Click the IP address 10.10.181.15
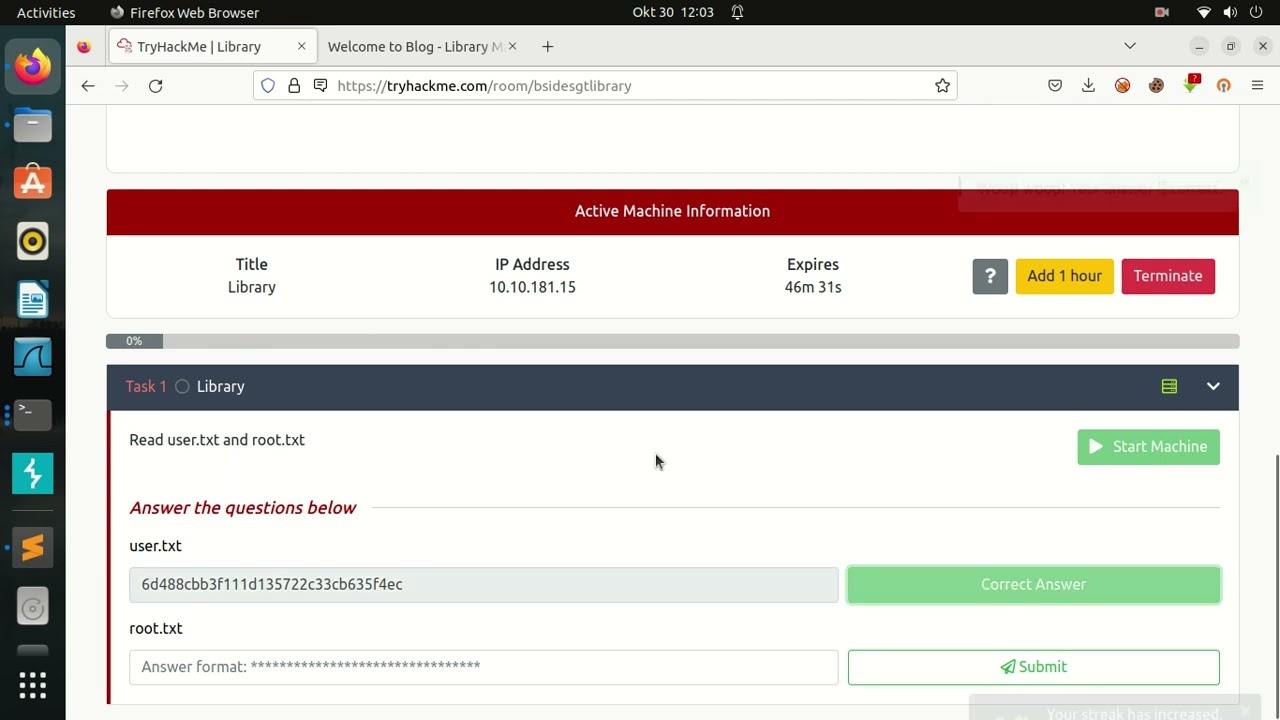The image size is (1280, 720). [x=532, y=287]
